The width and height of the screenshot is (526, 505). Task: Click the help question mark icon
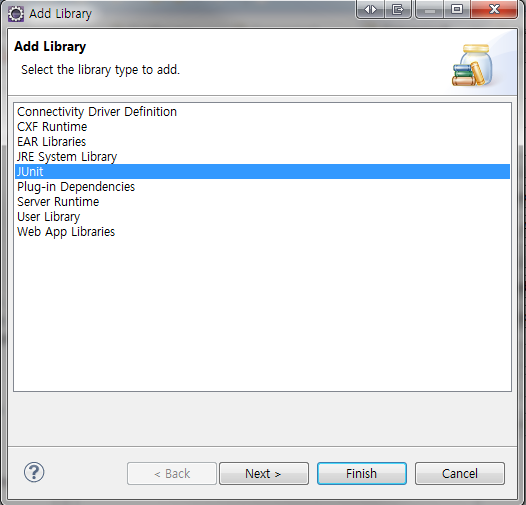(x=34, y=472)
